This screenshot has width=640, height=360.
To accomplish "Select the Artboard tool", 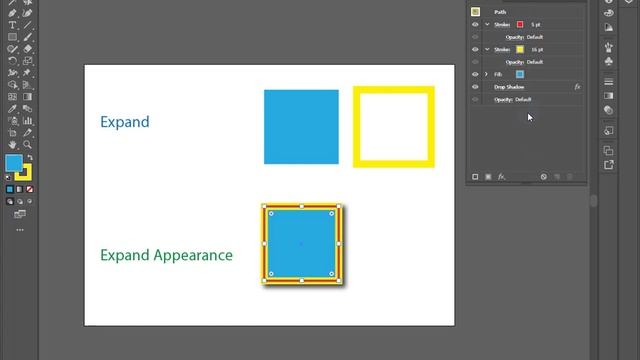I will [12, 133].
